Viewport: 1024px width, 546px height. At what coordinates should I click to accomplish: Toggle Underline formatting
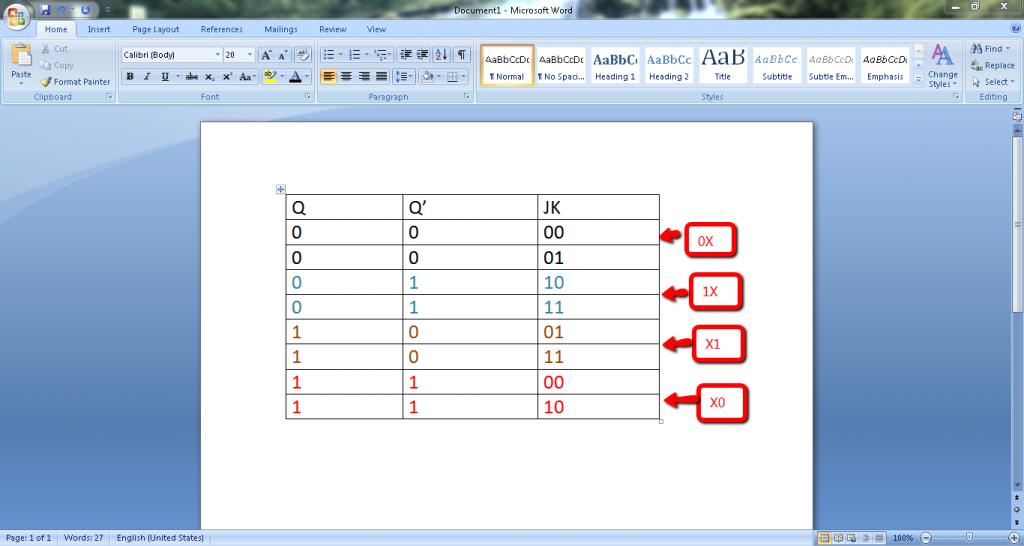(165, 77)
